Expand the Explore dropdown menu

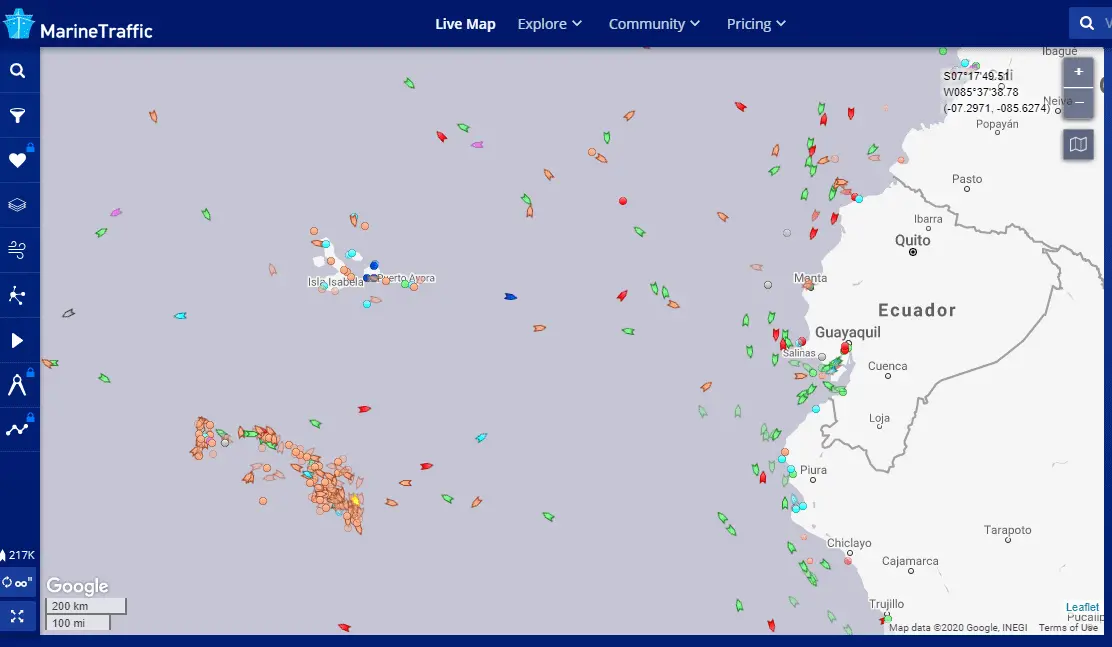tap(549, 24)
